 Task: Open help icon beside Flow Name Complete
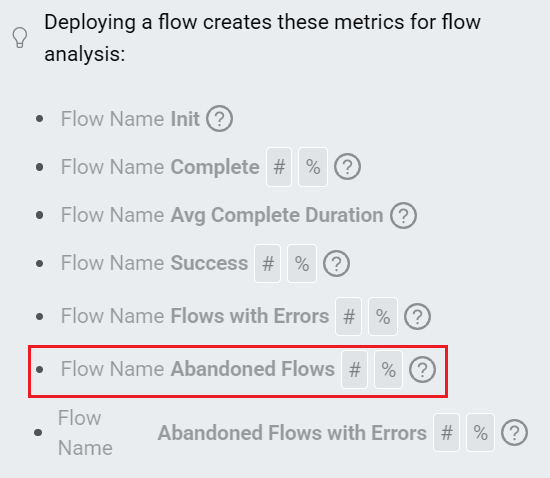347,167
